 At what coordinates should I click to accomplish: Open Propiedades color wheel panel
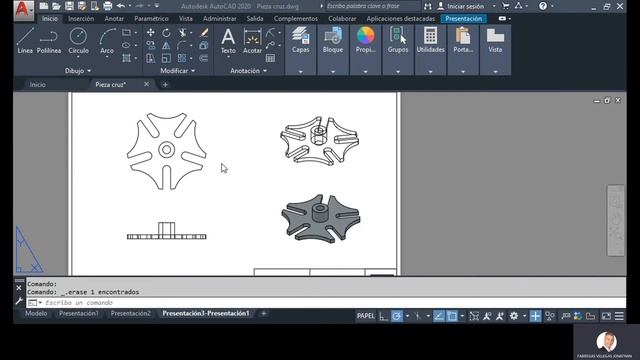click(365, 41)
